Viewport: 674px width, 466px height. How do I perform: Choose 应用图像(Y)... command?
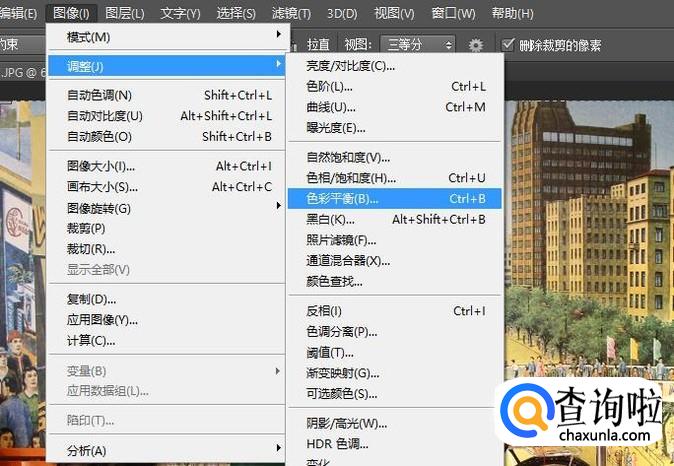click(166, 319)
